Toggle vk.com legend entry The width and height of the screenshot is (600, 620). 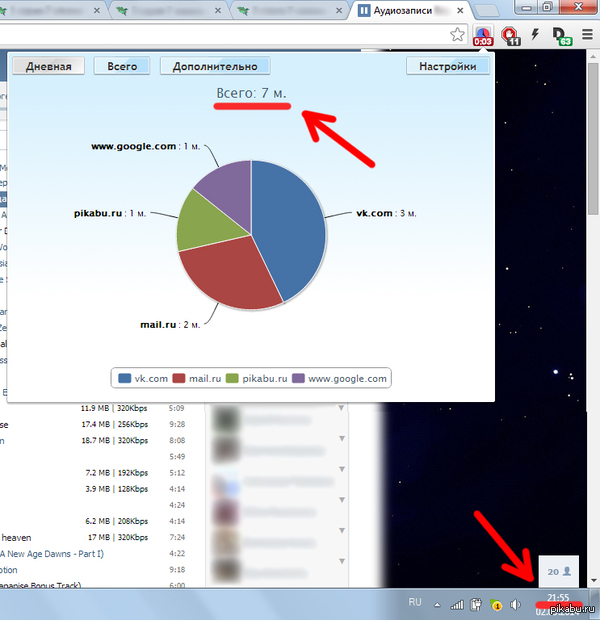pos(143,378)
